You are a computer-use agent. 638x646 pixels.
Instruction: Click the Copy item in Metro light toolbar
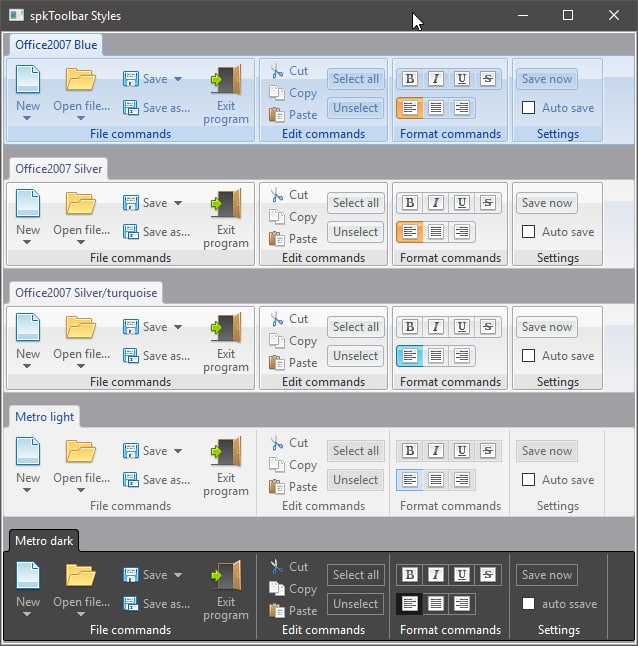(x=293, y=465)
